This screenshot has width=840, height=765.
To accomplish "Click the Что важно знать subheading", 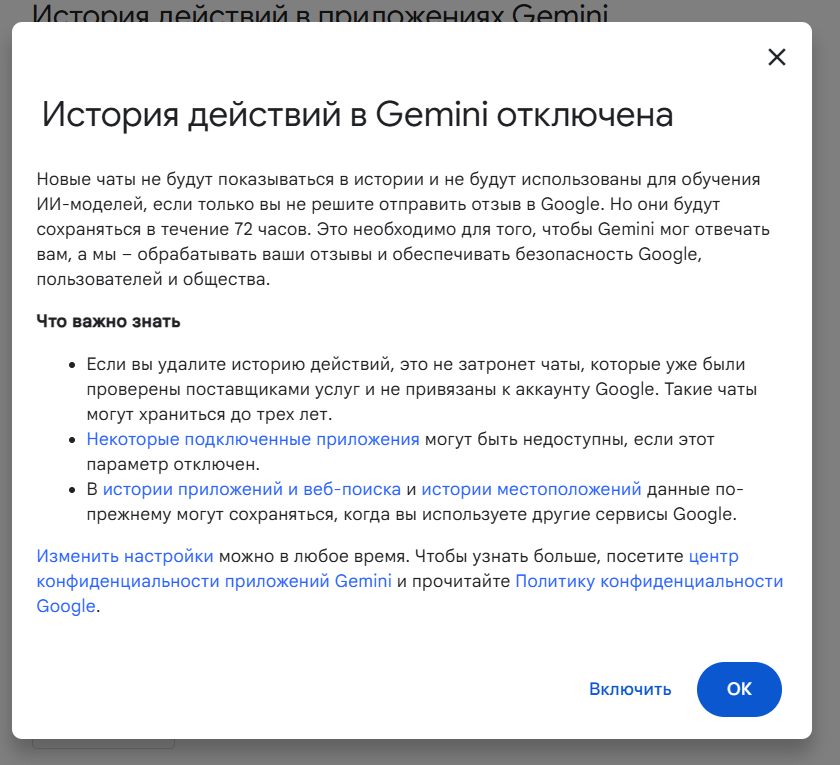I will pyautogui.click(x=108, y=321).
